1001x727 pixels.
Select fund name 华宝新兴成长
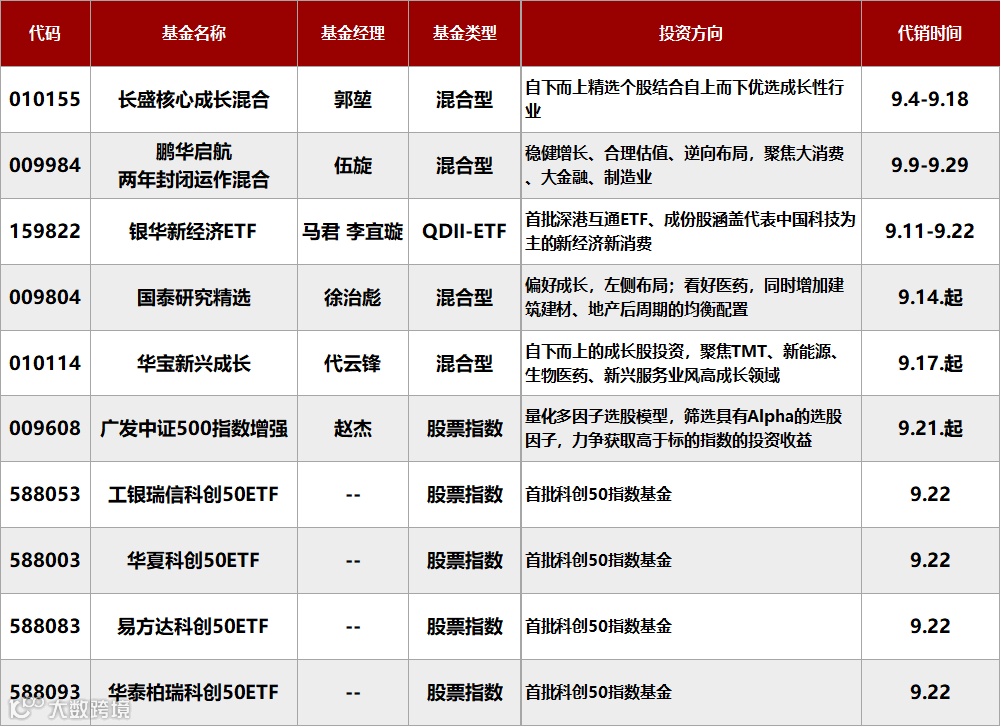coord(193,363)
